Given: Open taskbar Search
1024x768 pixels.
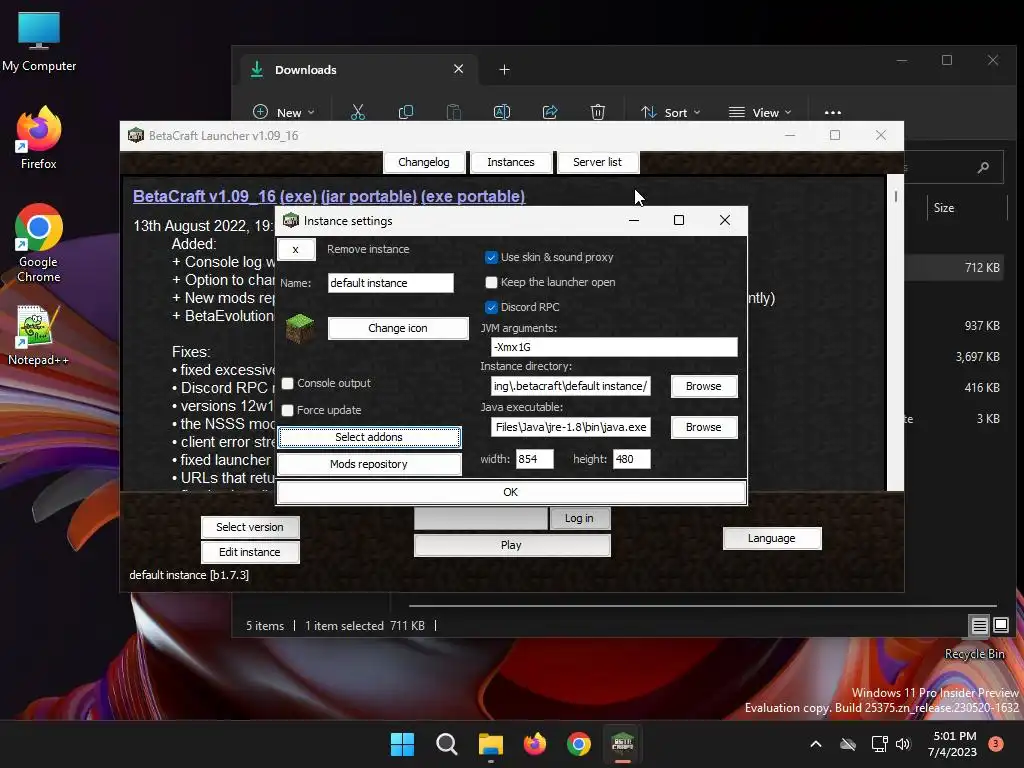Looking at the screenshot, I should point(447,744).
